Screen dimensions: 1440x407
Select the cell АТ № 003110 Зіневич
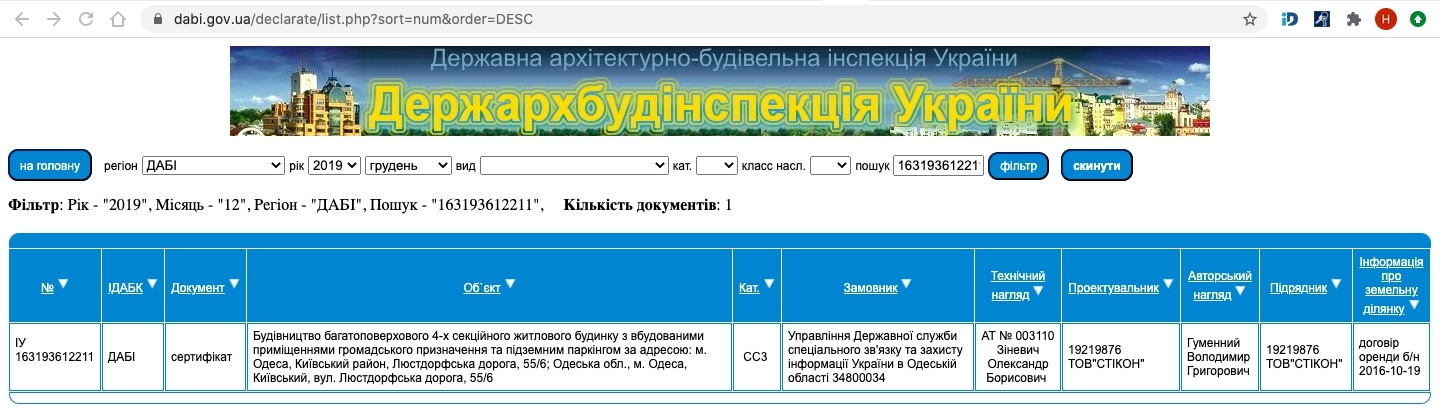(x=1017, y=356)
